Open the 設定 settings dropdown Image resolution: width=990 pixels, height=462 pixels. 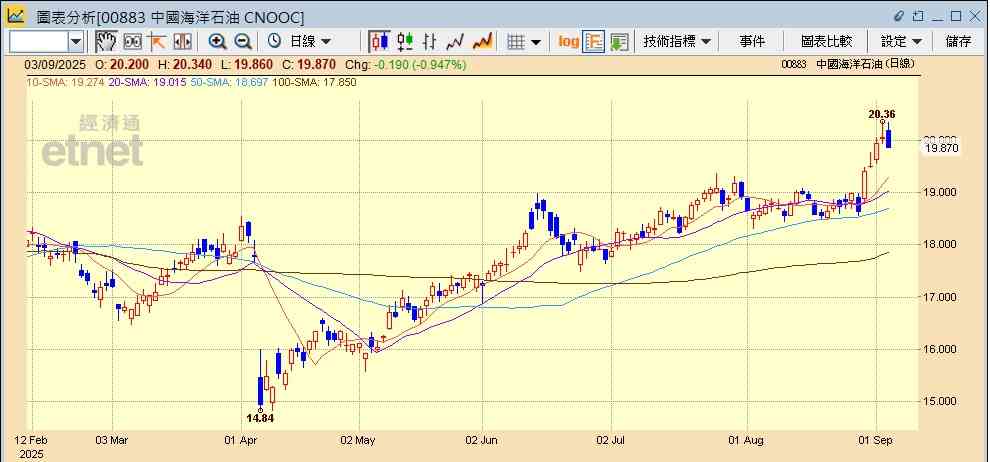(x=902, y=42)
